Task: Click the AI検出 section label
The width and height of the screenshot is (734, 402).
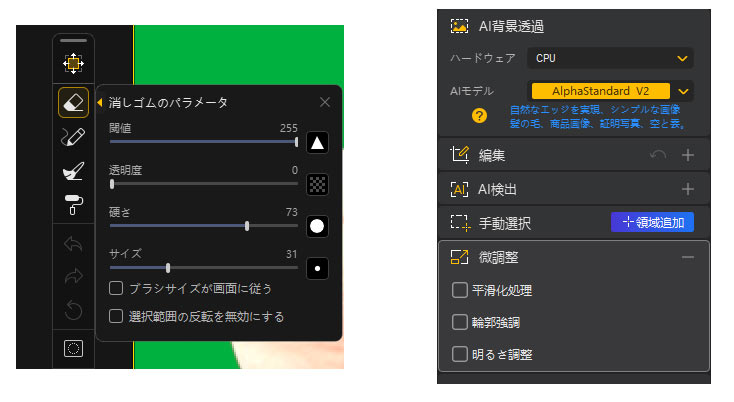Action: [497, 190]
